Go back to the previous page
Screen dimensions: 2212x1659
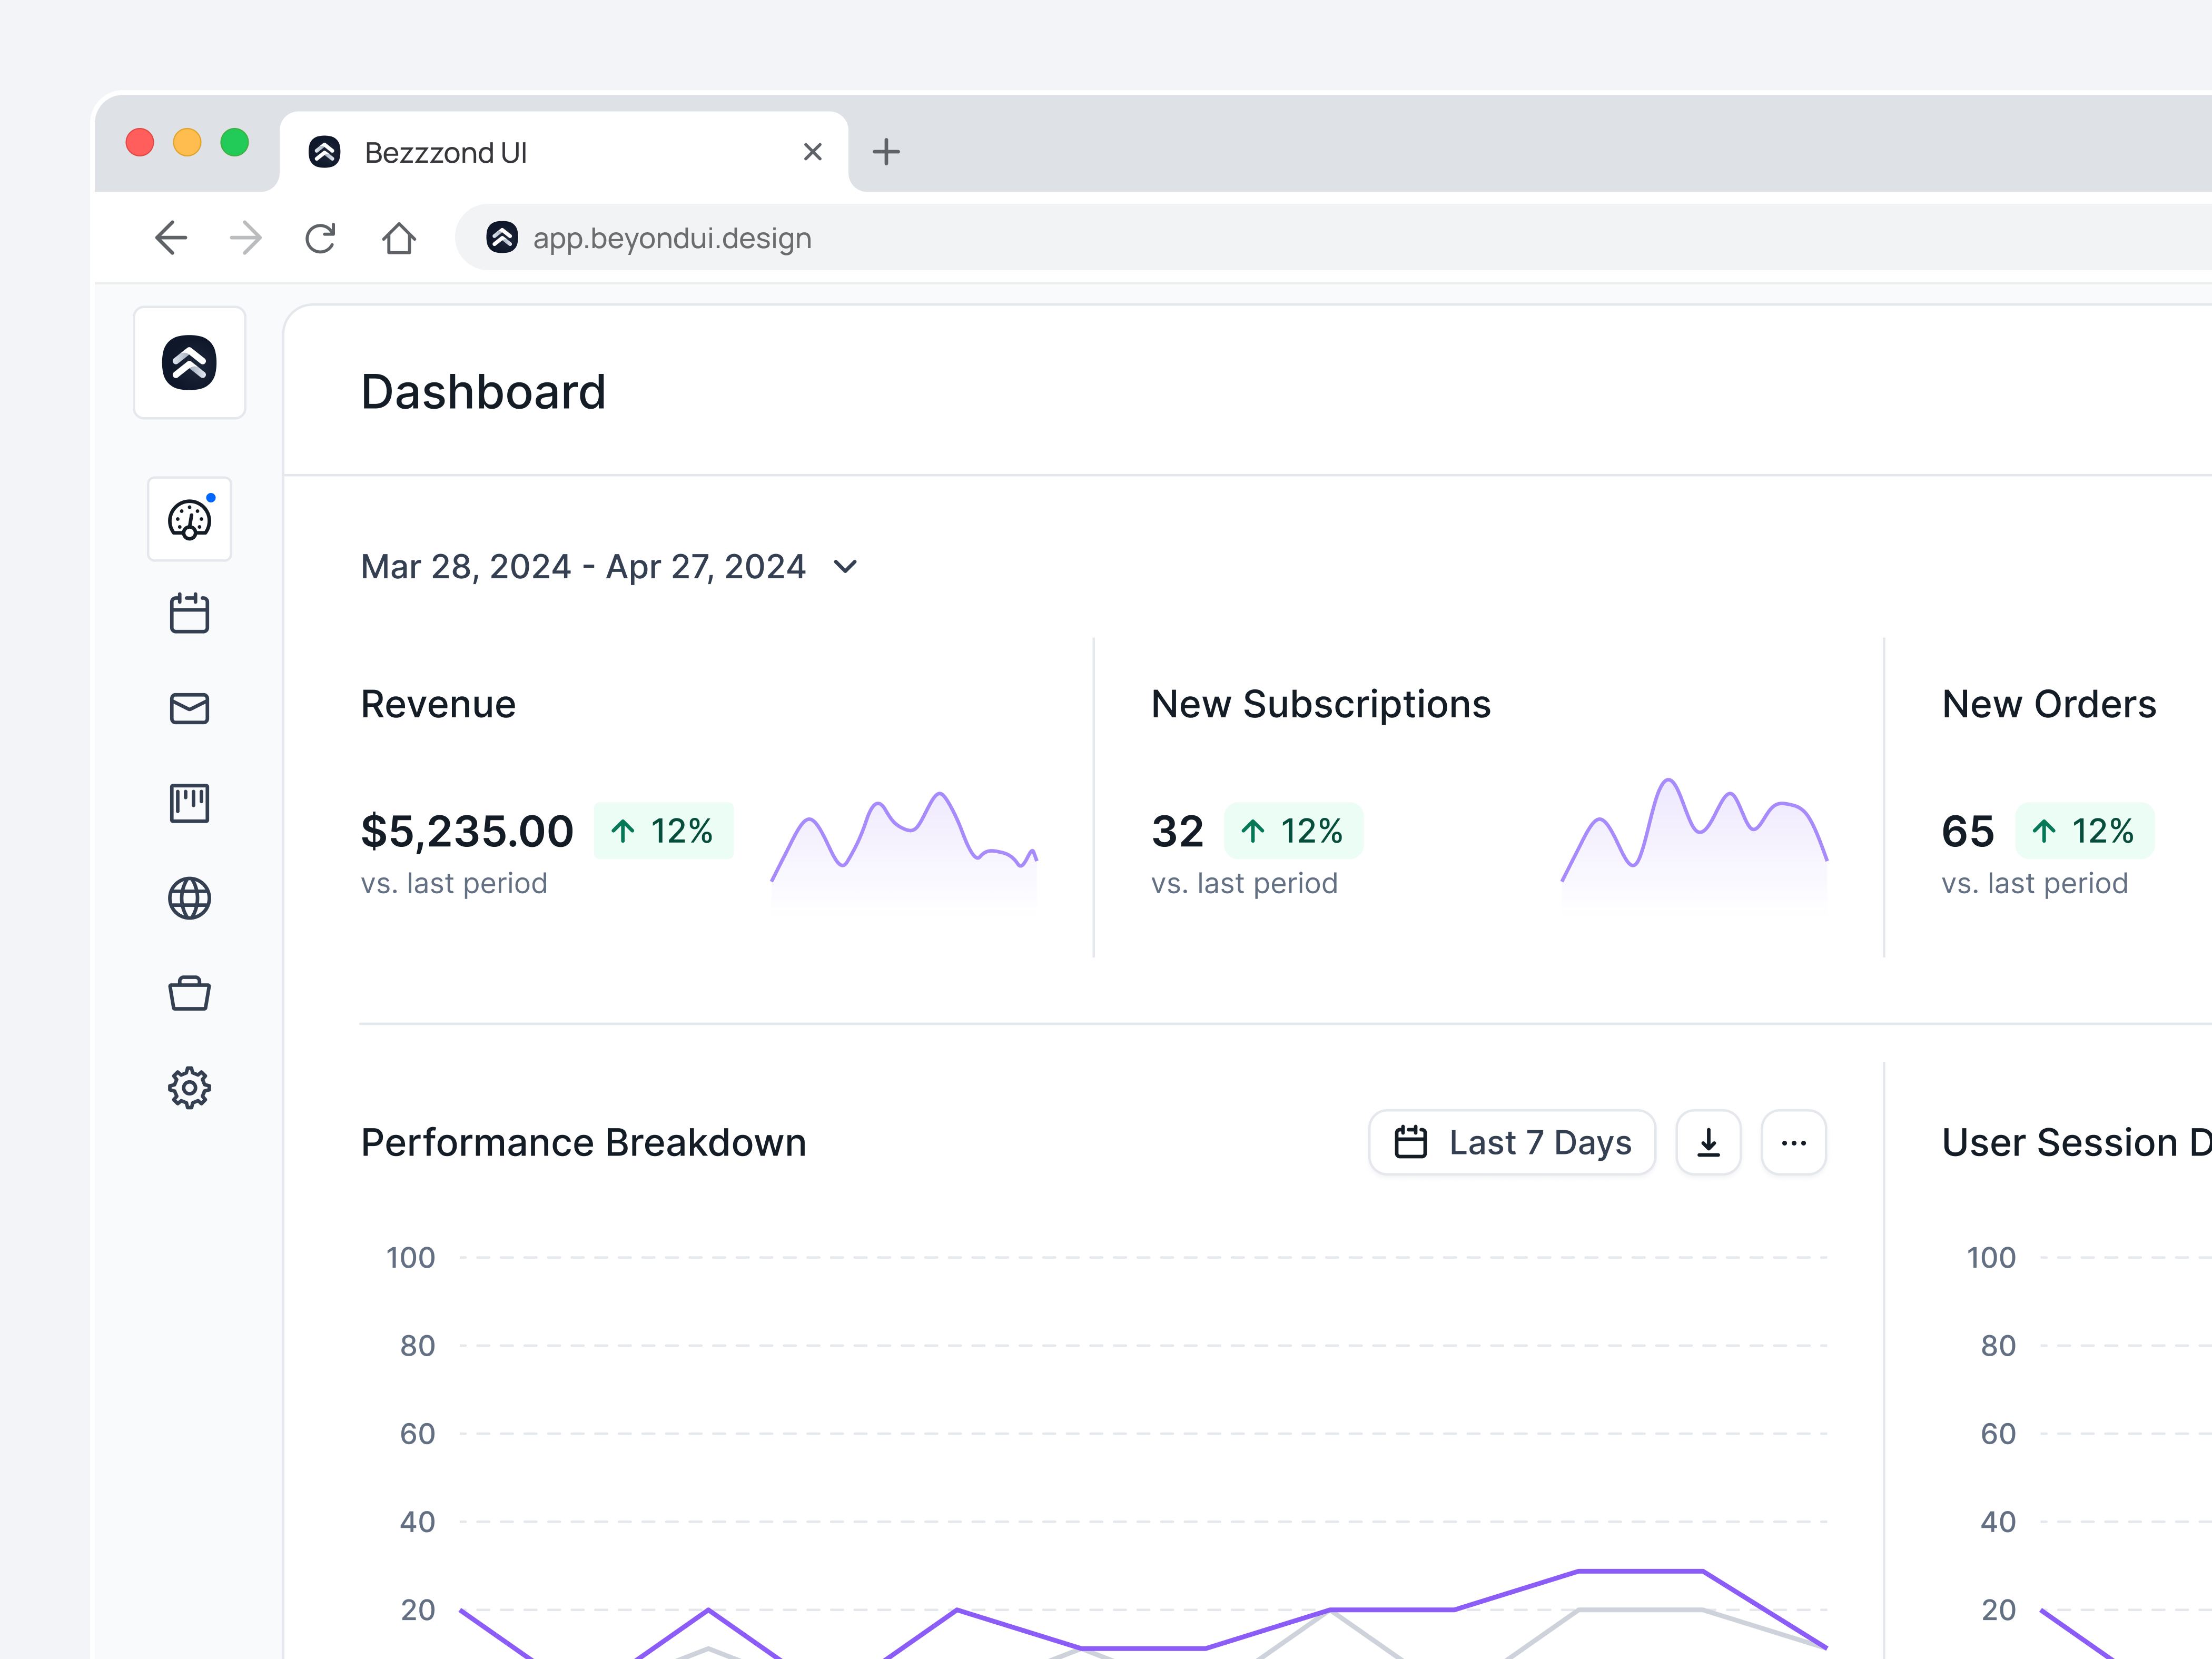pos(171,238)
